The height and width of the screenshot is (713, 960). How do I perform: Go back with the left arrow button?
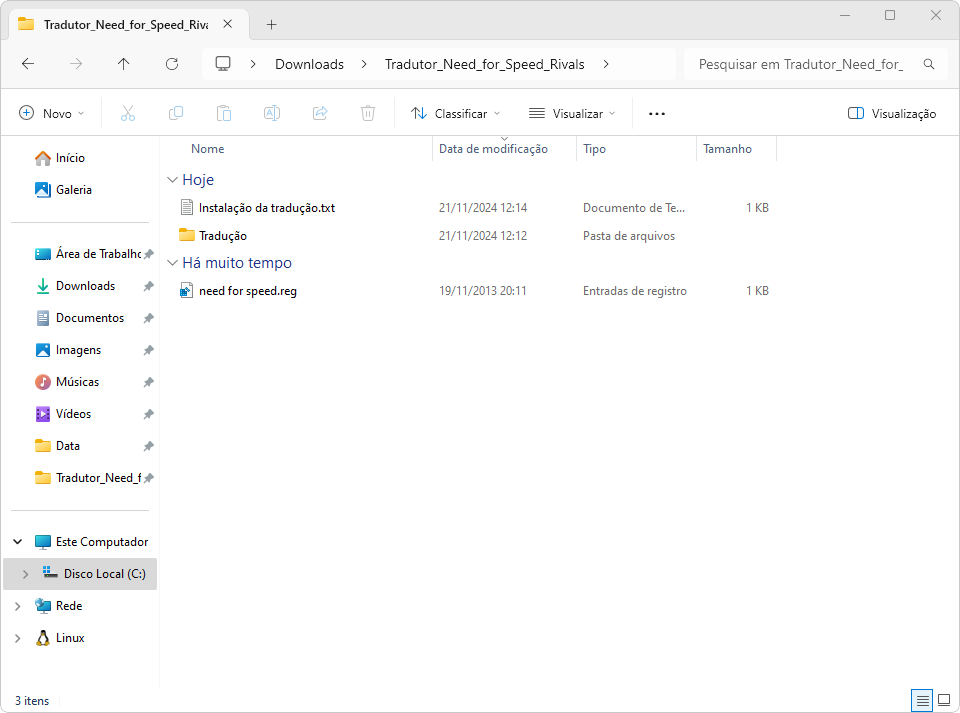[x=28, y=64]
